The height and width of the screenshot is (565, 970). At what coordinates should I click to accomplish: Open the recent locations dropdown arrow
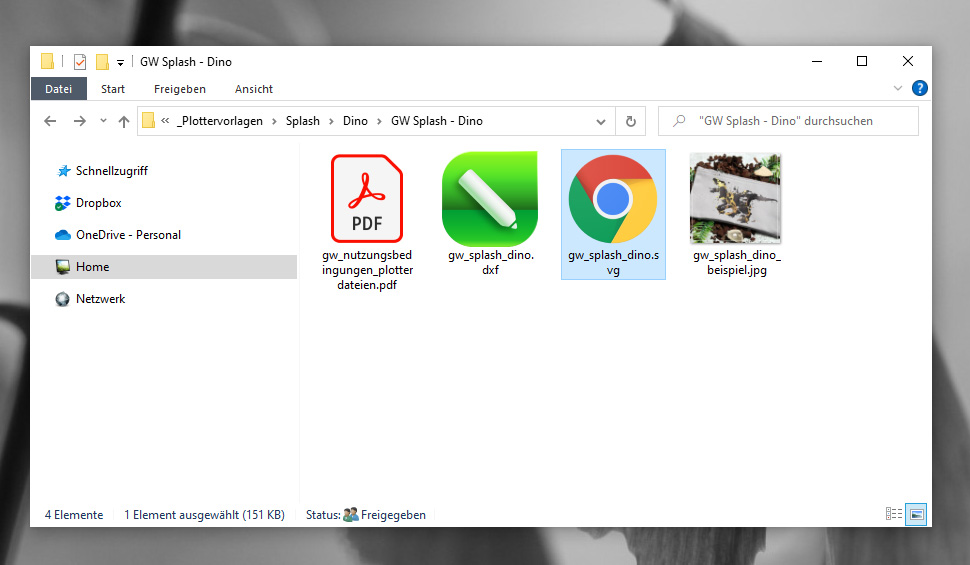101,121
